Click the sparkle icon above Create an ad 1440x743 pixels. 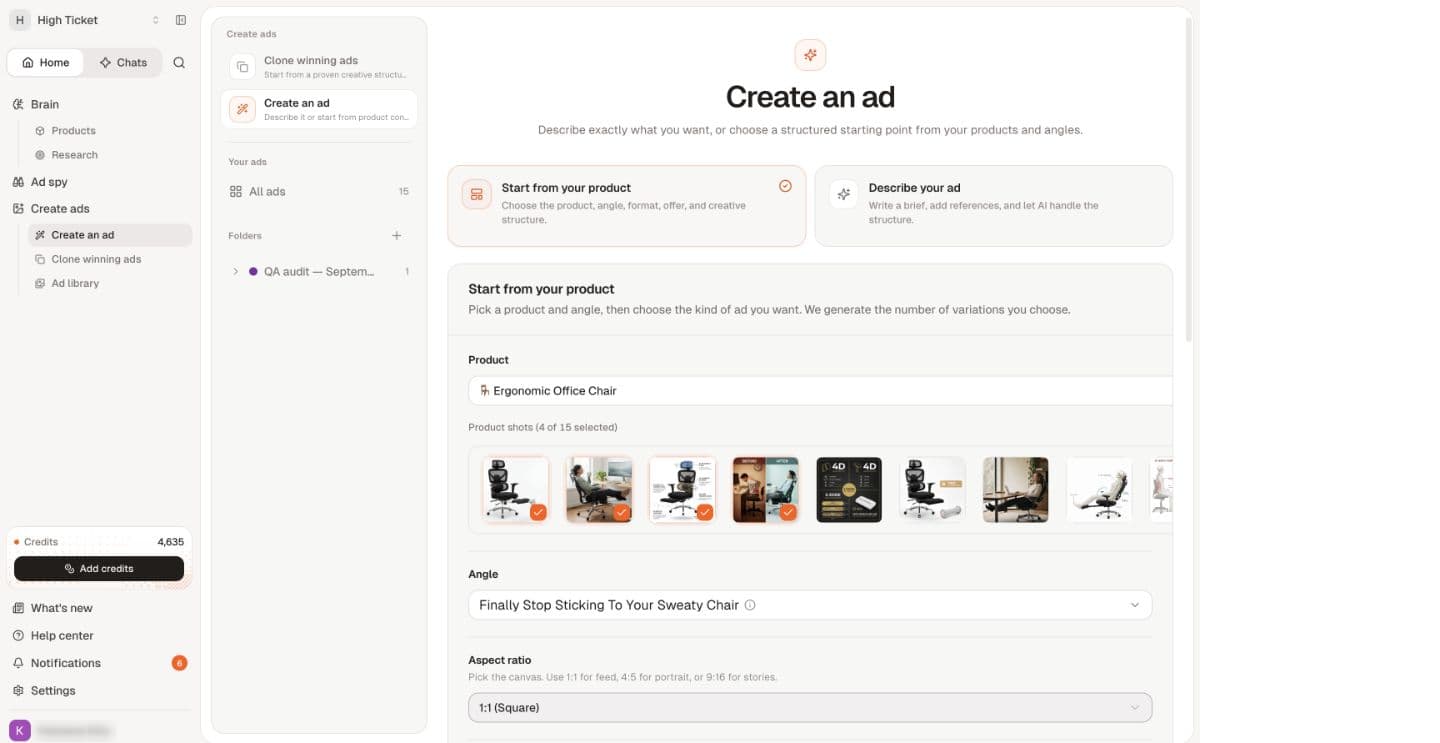click(x=810, y=55)
